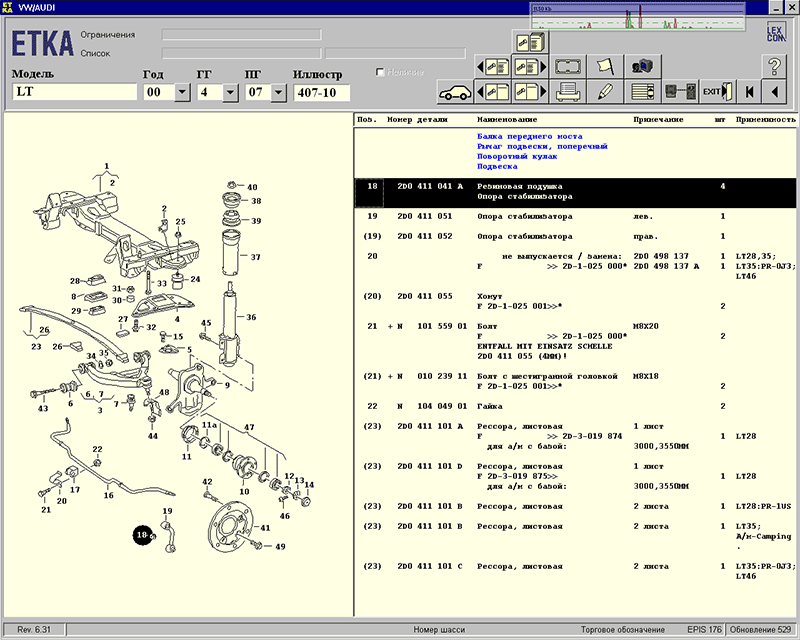Select leaf spring part 2D0 411 101 C
This screenshot has height=640, width=800.
click(x=430, y=567)
